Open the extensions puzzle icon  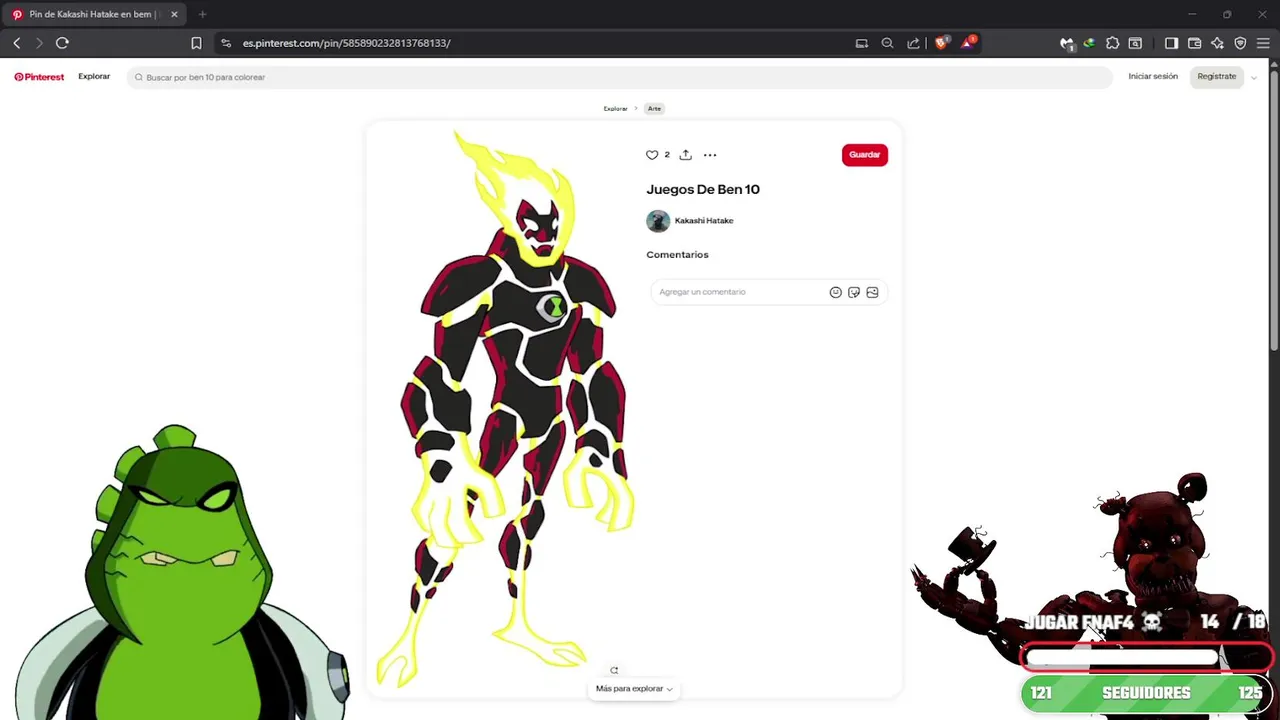point(1112,43)
